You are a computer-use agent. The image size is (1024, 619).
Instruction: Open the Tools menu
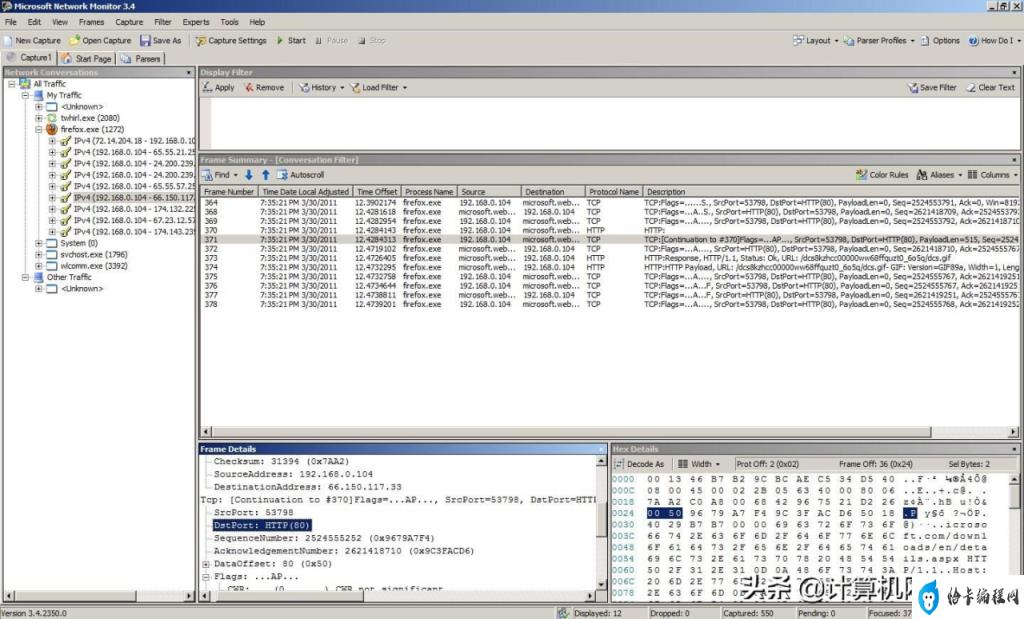pyautogui.click(x=229, y=22)
